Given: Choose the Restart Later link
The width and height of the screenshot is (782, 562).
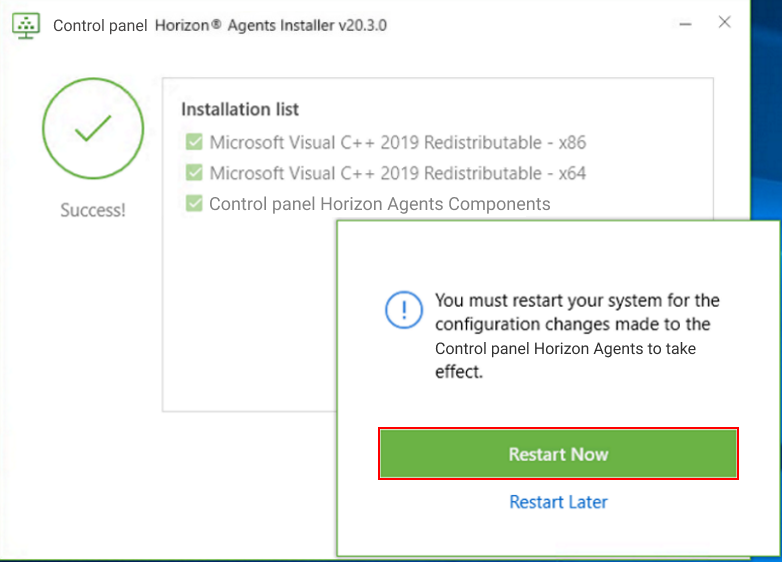Looking at the screenshot, I should point(558,502).
